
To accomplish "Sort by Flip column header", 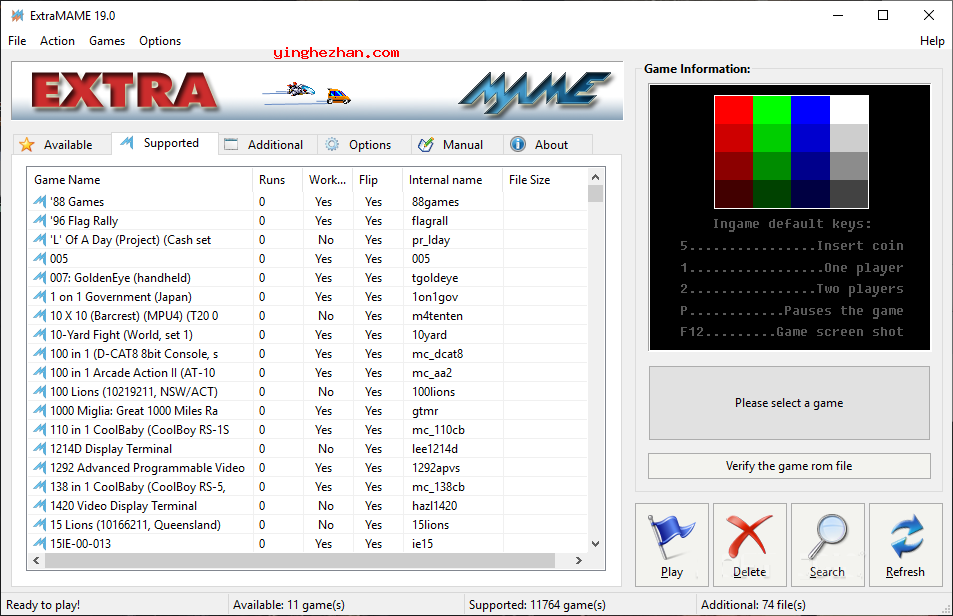I will [377, 180].
